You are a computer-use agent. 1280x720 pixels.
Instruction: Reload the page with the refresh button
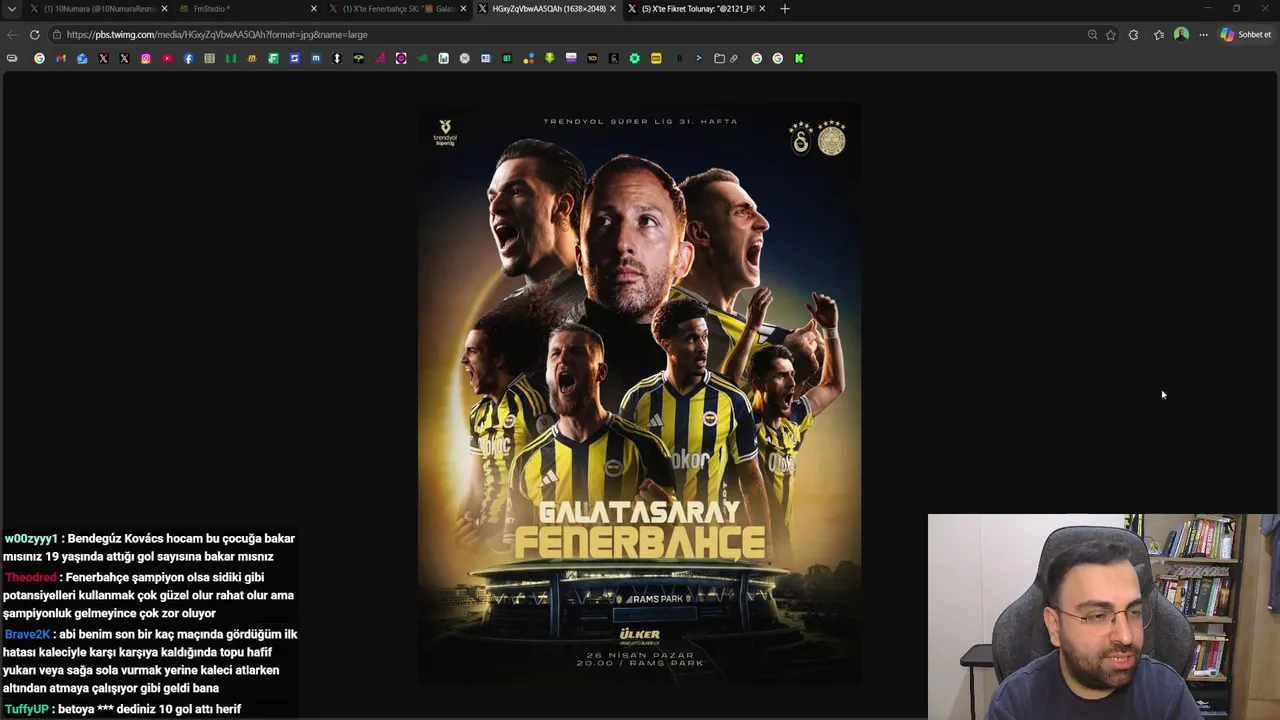click(34, 34)
